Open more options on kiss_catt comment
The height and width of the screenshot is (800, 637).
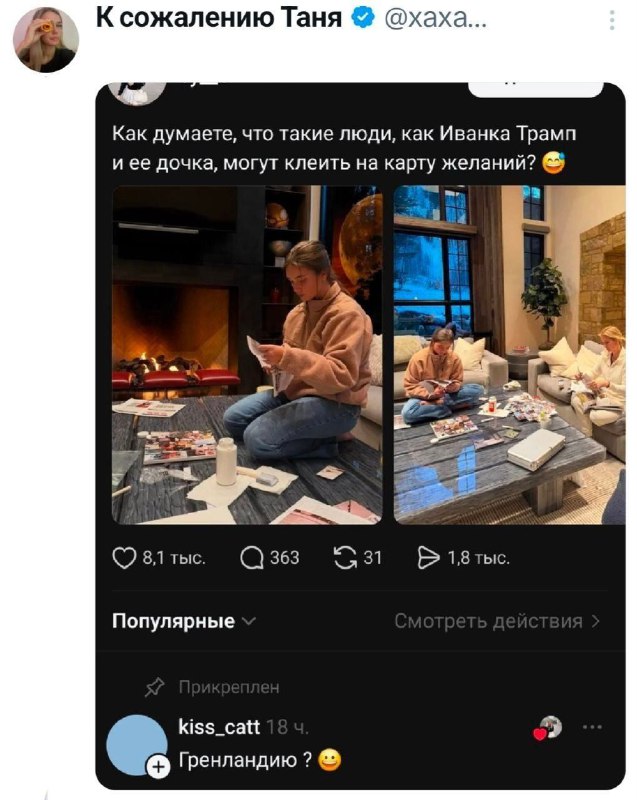tap(592, 728)
